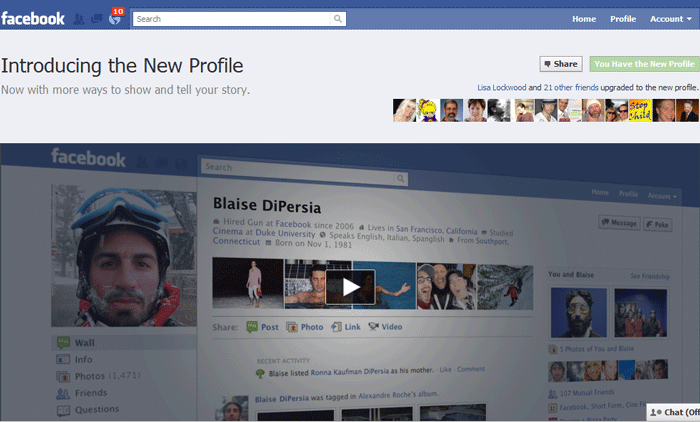
Task: Click the Poke button in profile preview
Action: (x=657, y=224)
